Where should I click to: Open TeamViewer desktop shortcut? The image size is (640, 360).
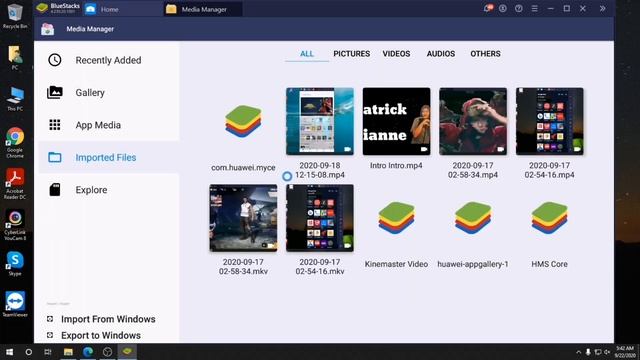pyautogui.click(x=15, y=304)
